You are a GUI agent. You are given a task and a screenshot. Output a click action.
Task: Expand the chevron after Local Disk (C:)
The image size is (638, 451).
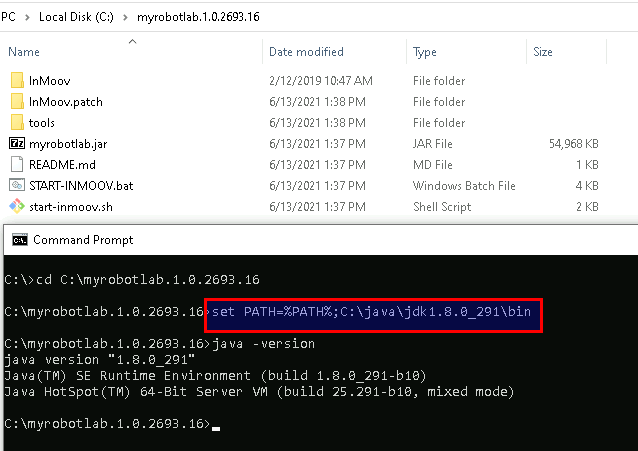coord(125,18)
